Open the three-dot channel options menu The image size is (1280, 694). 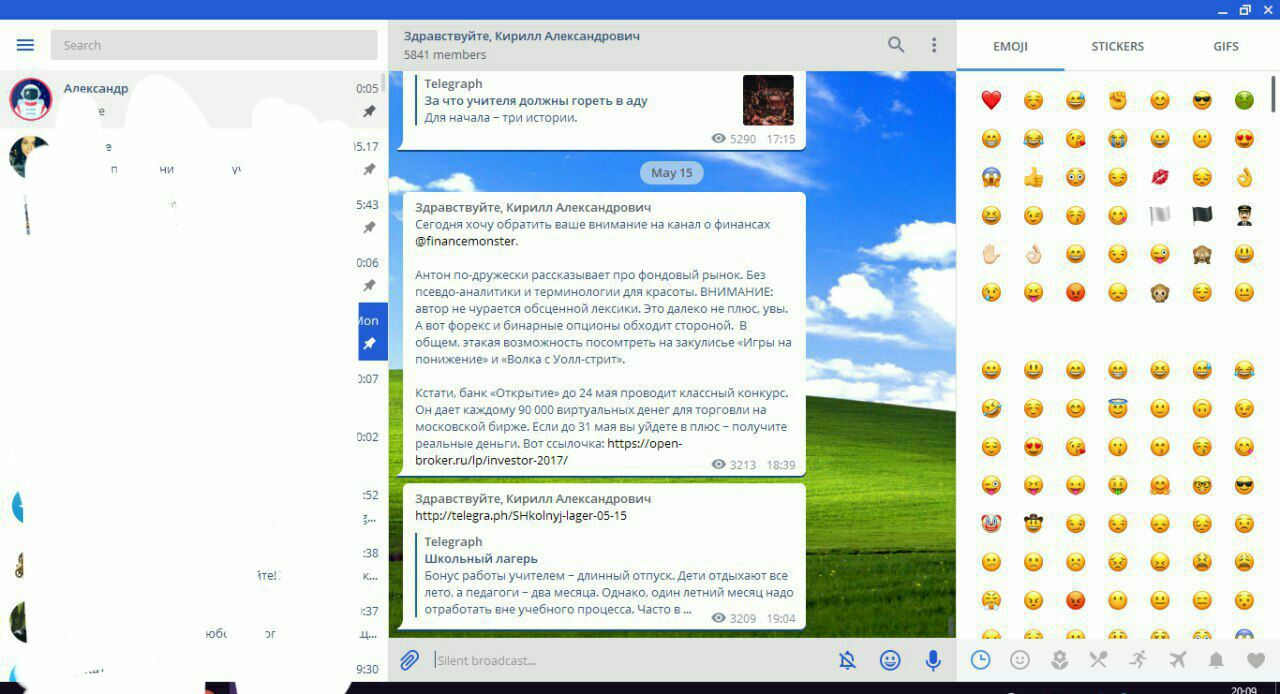click(934, 45)
